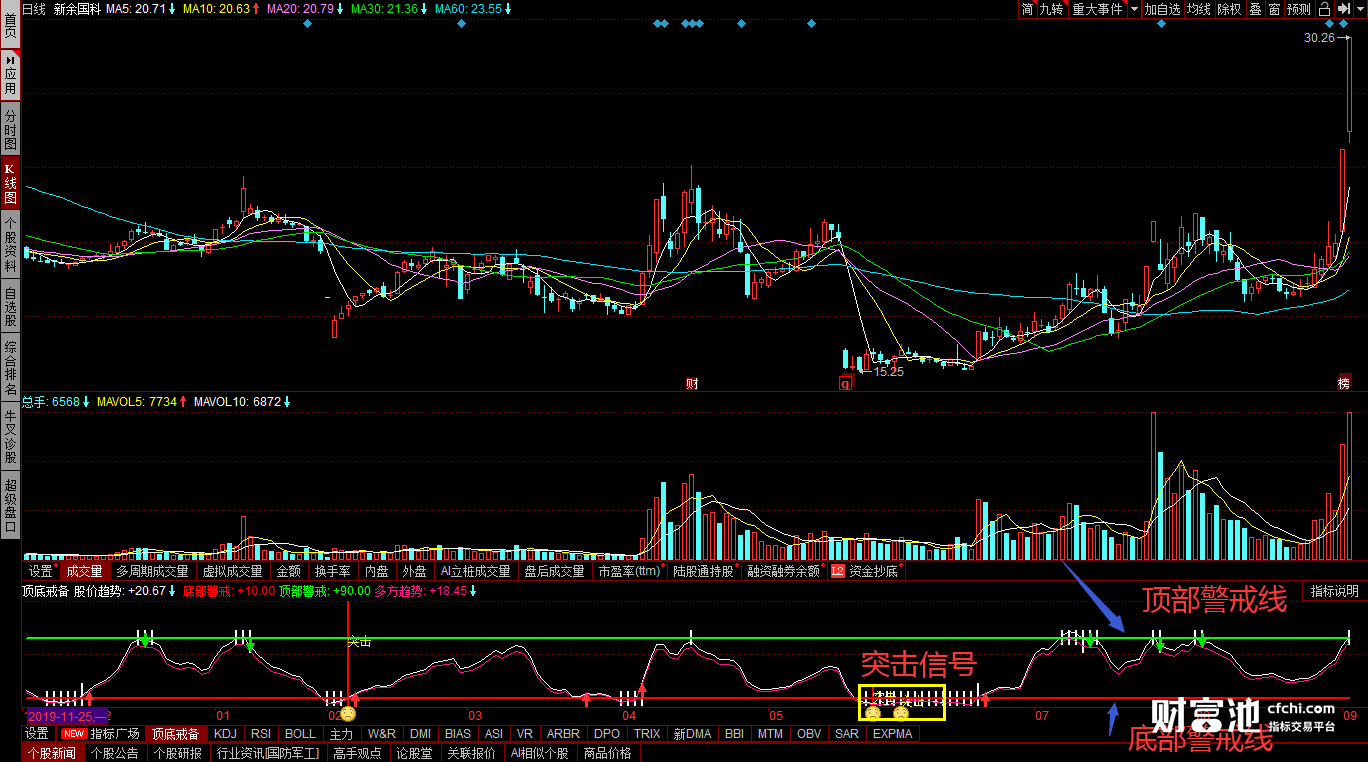This screenshot has height=762, width=1368.
Task: Click the 指标说明 button
Action: (x=1335, y=591)
